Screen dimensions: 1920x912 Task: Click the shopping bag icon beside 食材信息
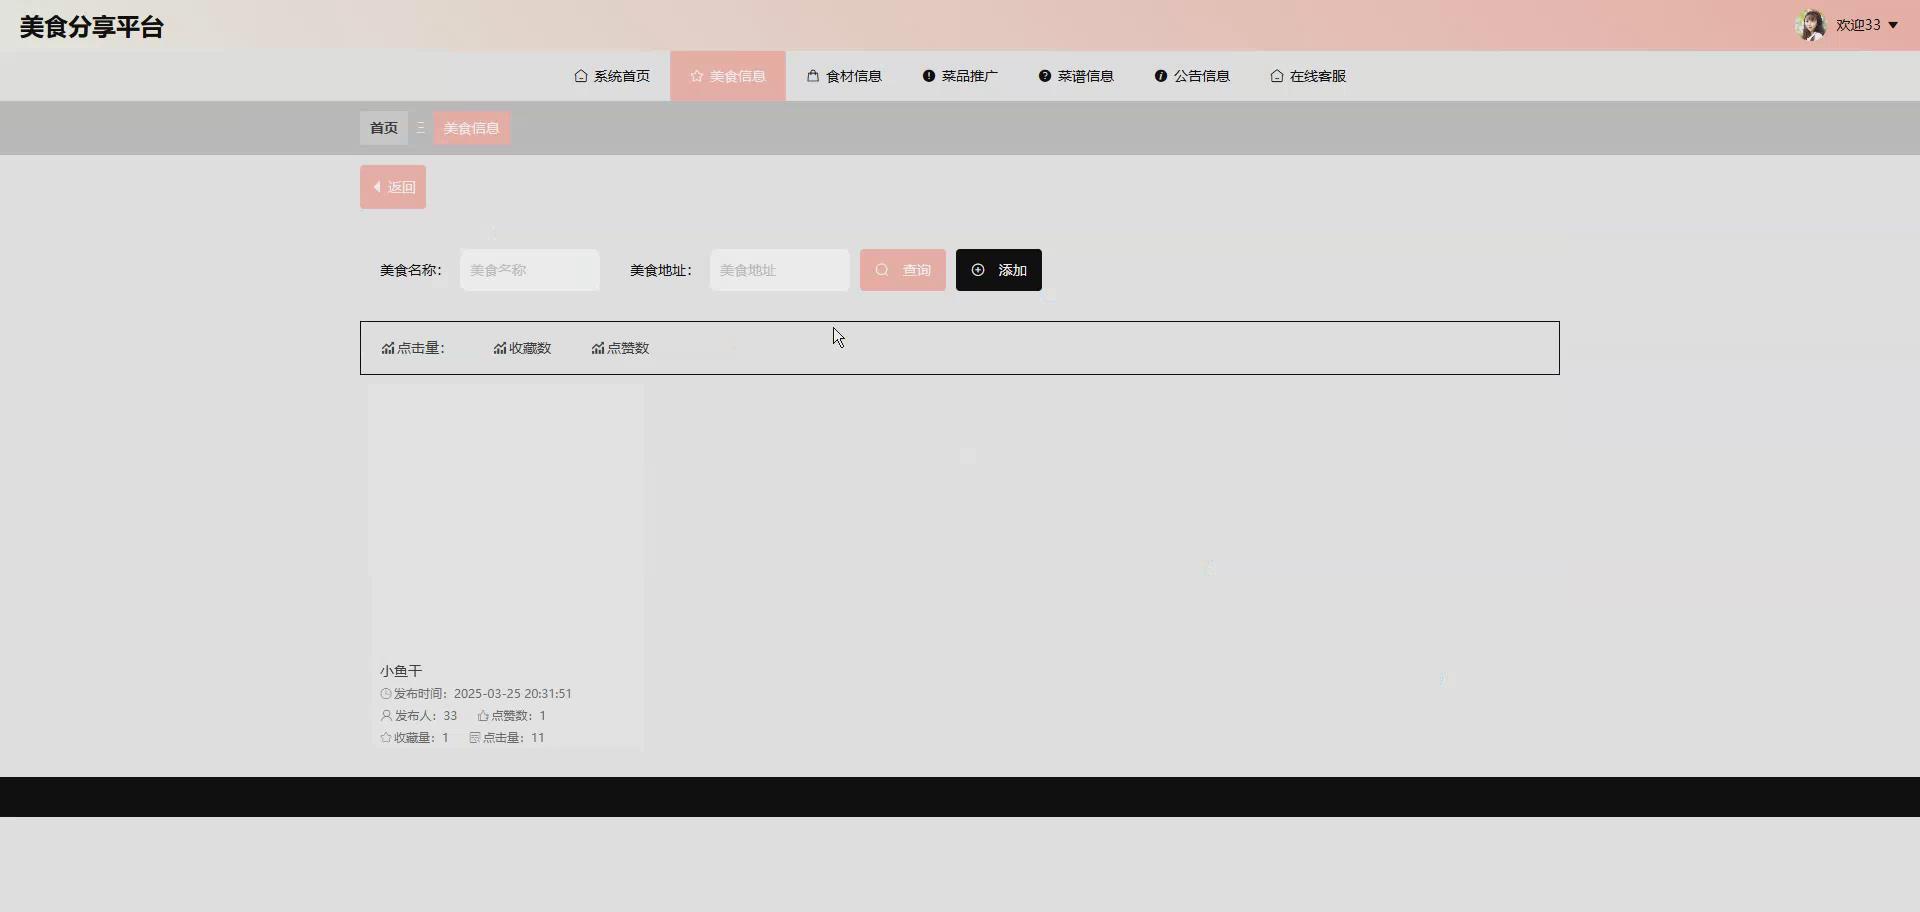pos(812,75)
